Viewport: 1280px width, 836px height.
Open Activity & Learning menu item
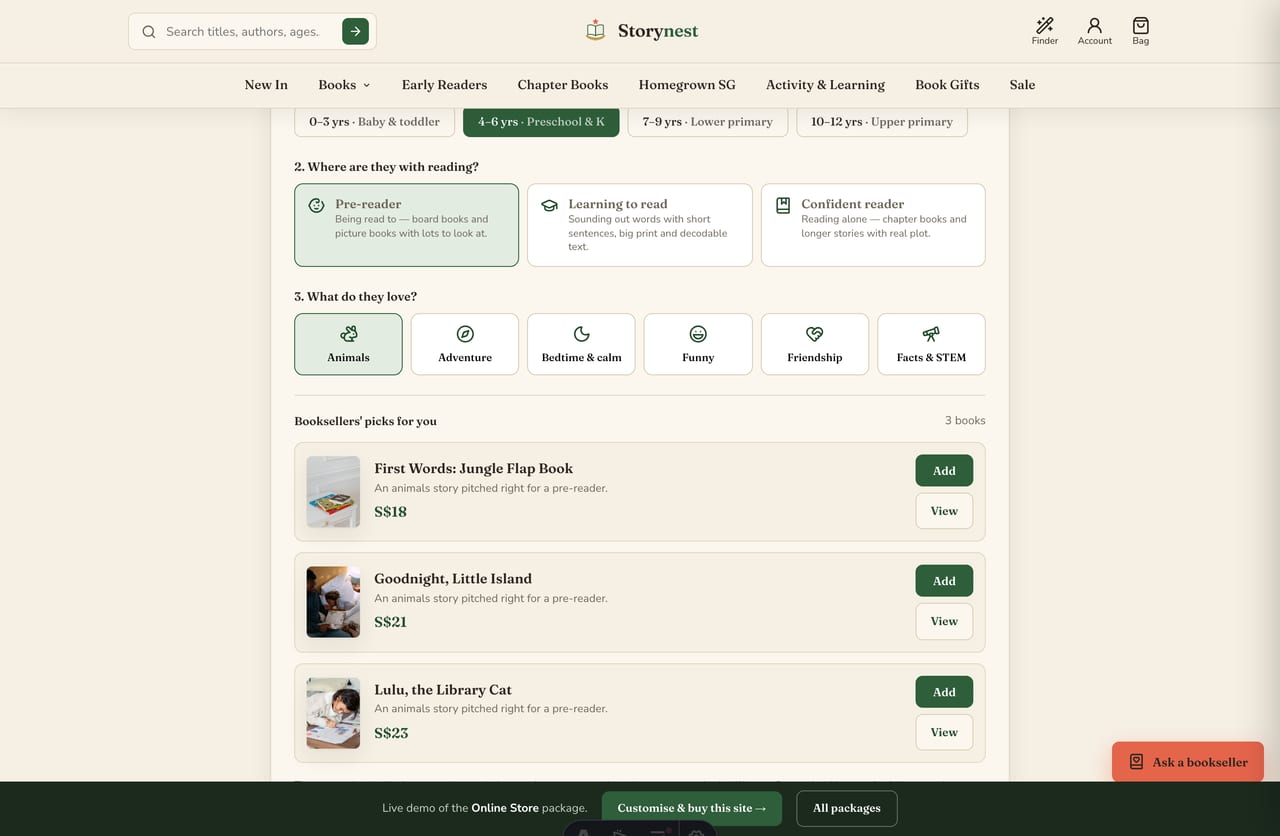click(825, 85)
